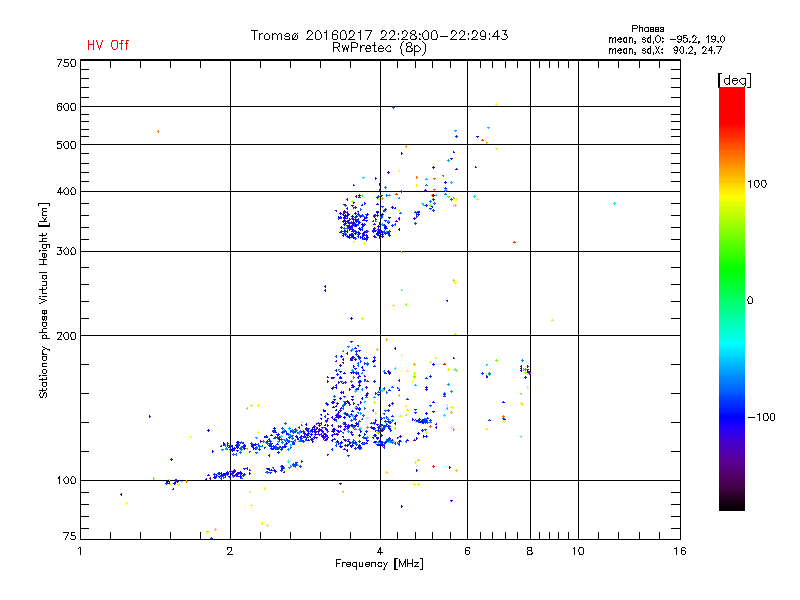Click the y-axis '750' tick label

click(x=66, y=63)
